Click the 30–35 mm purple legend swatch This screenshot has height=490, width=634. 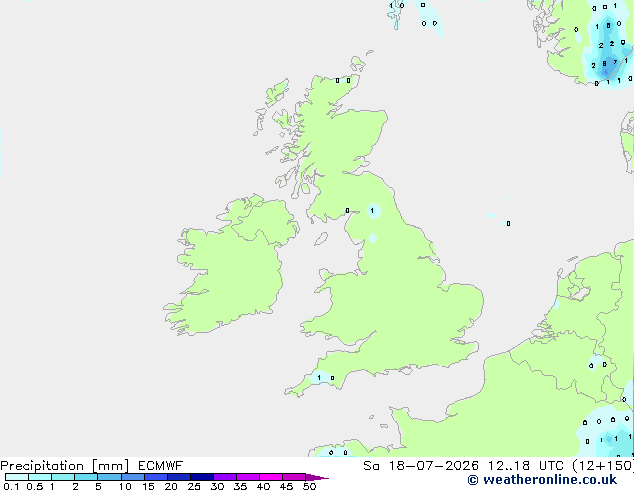click(225, 477)
